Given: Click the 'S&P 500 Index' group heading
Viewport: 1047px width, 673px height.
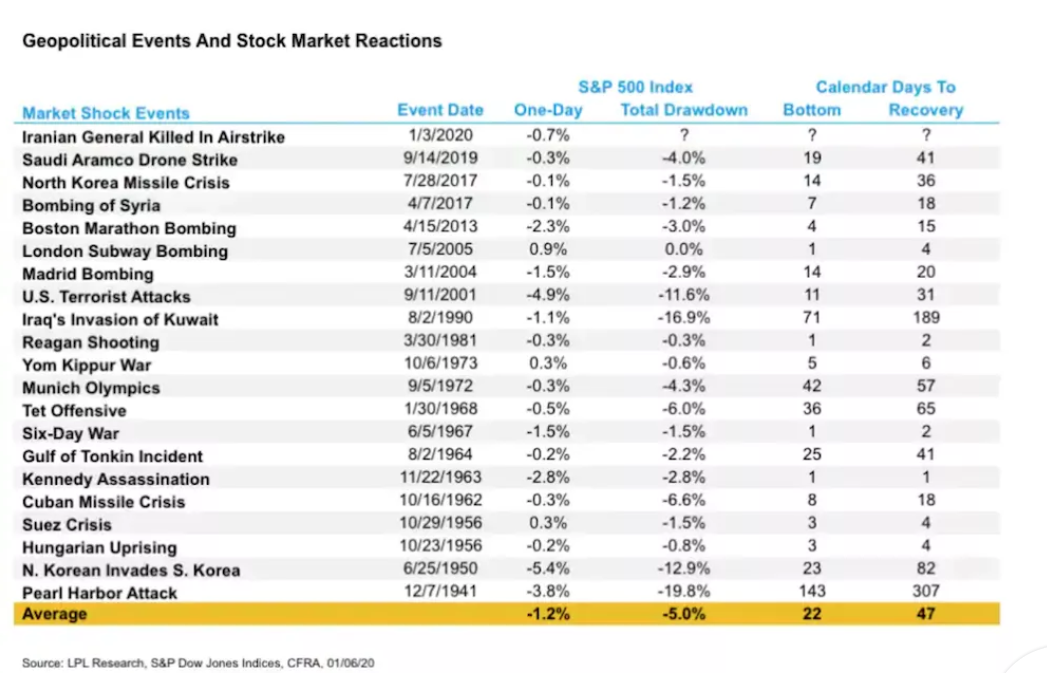Looking at the screenshot, I should coord(635,87).
